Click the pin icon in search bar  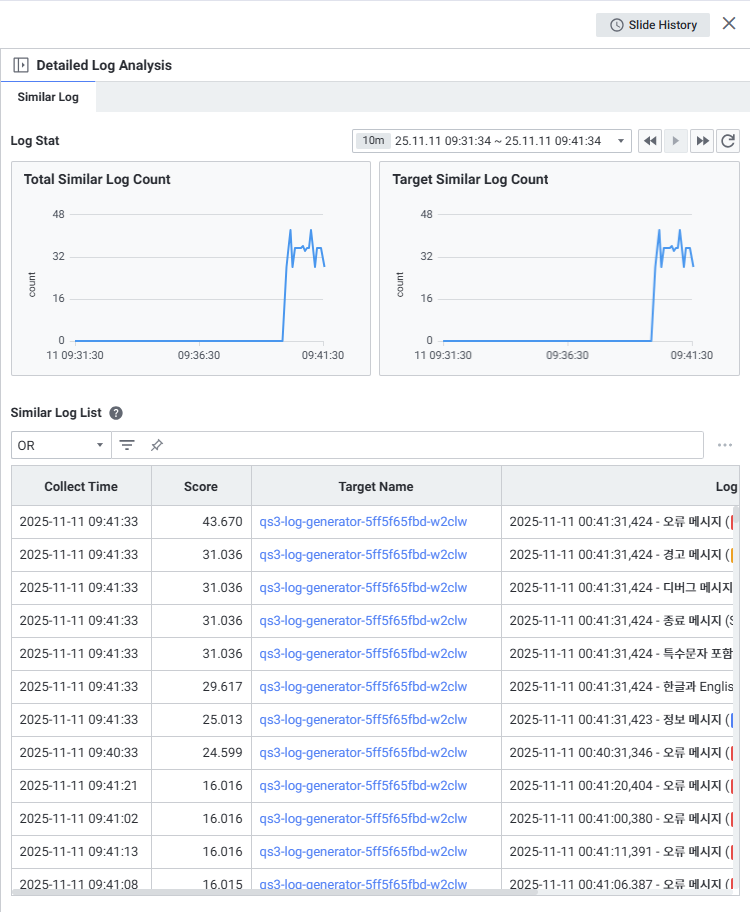click(157, 445)
